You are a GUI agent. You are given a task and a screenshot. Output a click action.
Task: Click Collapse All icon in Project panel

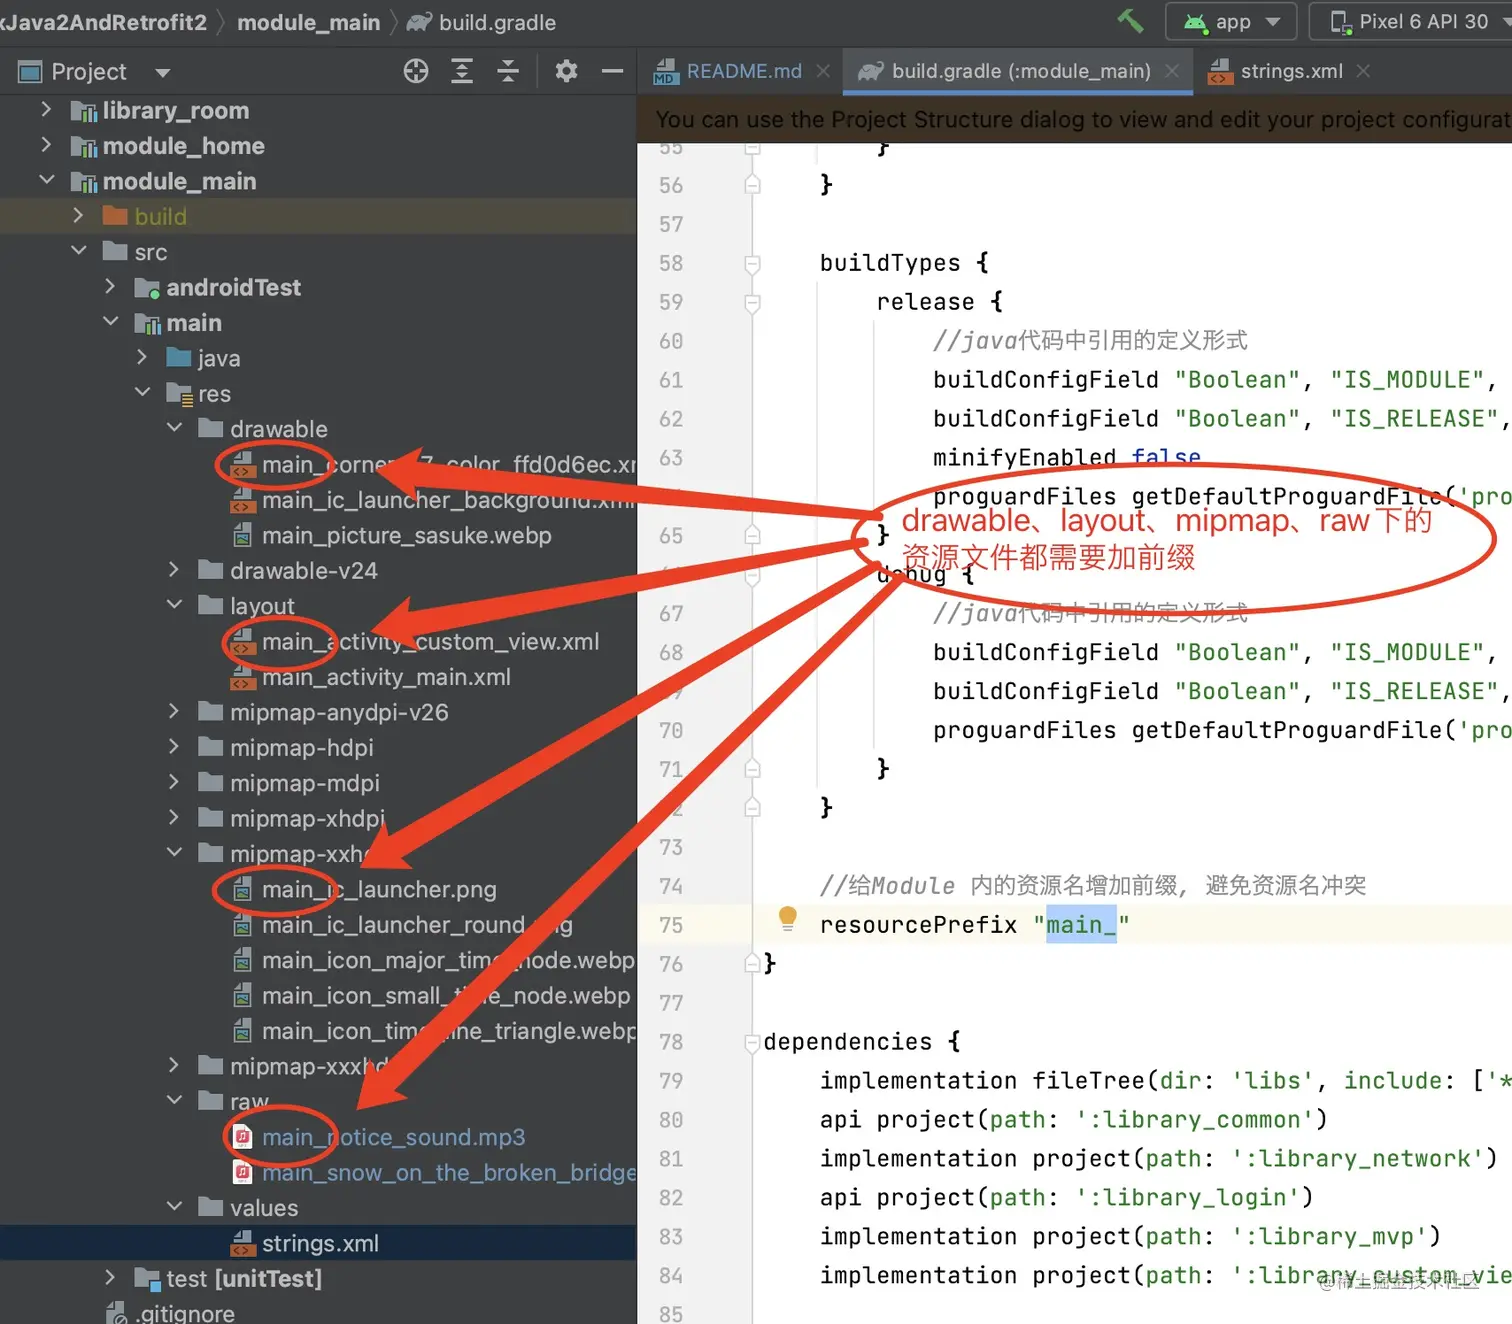pyautogui.click(x=508, y=71)
